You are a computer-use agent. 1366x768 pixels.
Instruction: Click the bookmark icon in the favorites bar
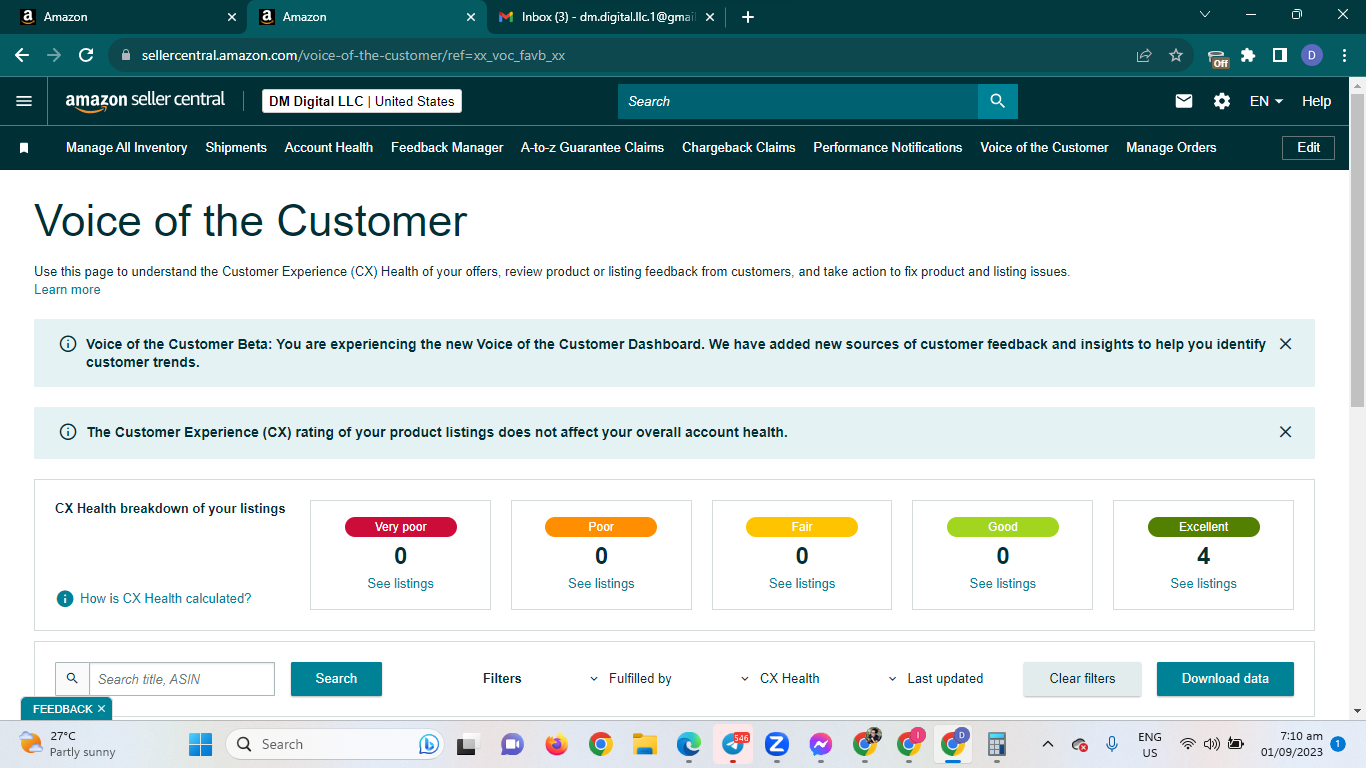[x=24, y=148]
